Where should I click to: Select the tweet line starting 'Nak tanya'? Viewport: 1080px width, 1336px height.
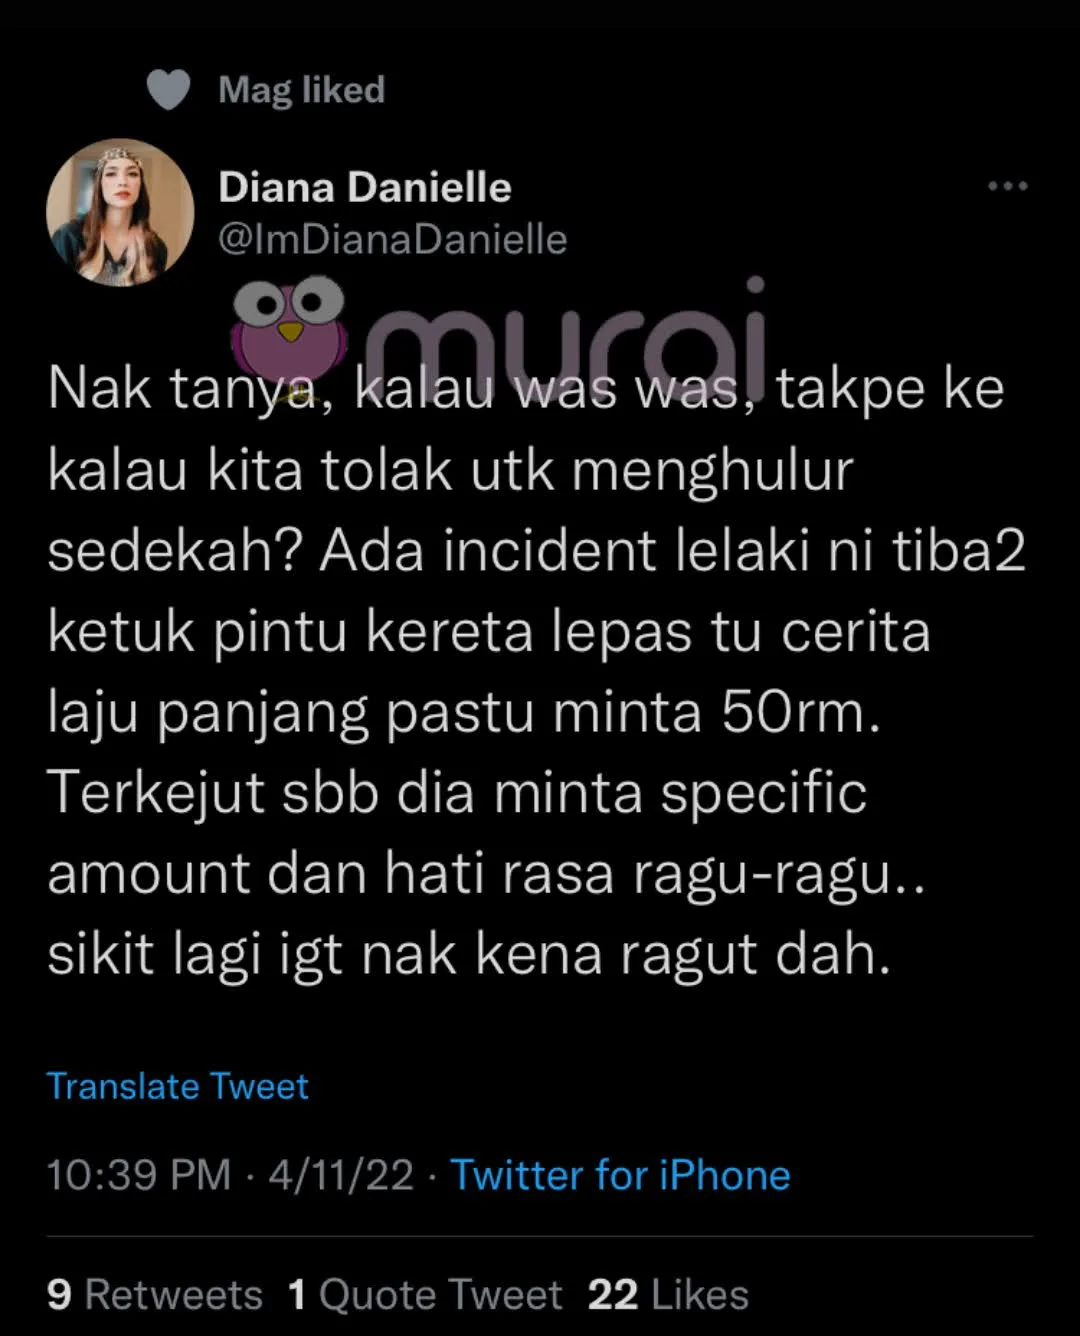[x=526, y=389]
